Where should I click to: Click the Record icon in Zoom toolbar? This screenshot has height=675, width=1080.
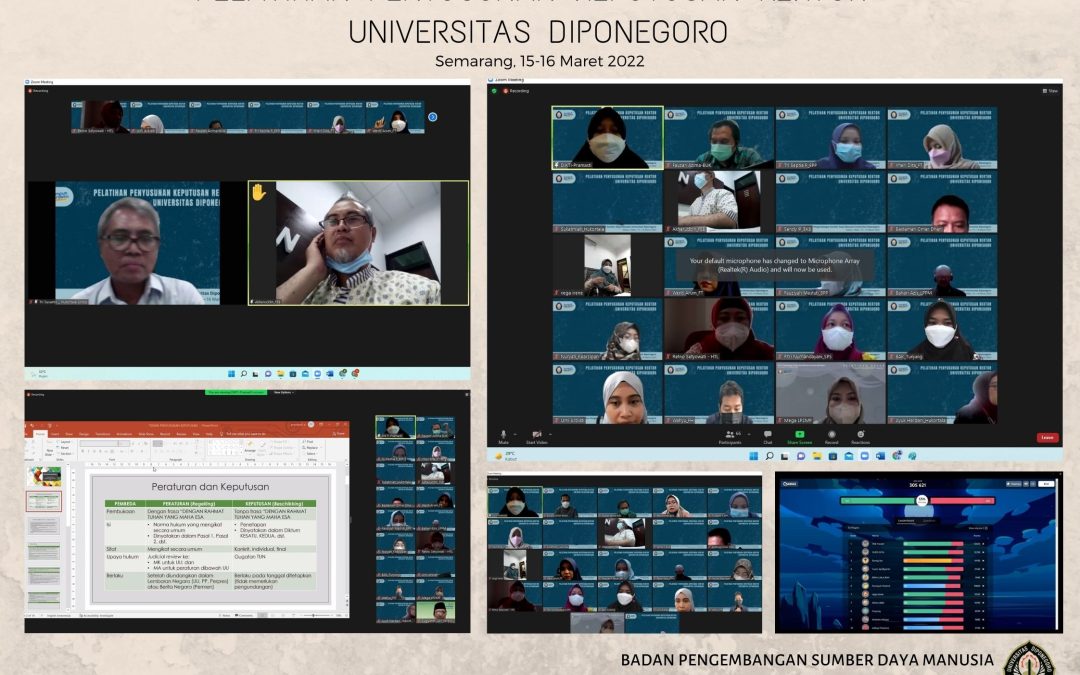pos(831,435)
